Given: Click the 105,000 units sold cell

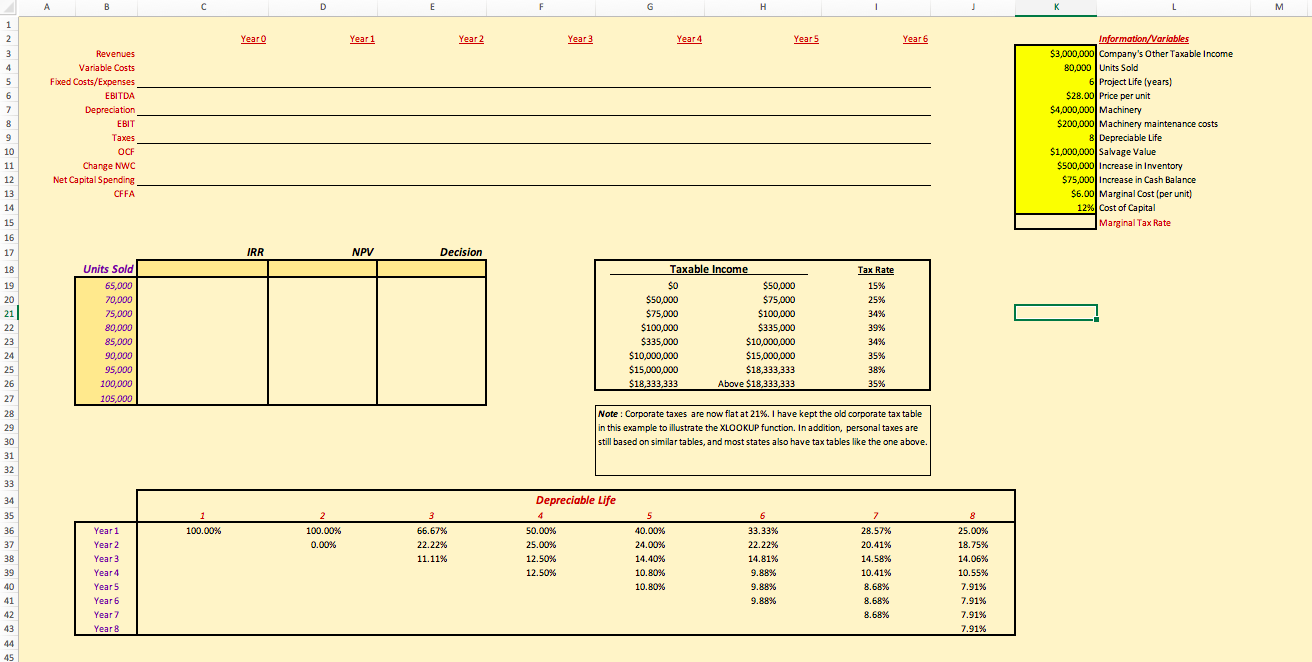Looking at the screenshot, I should 117,397.
